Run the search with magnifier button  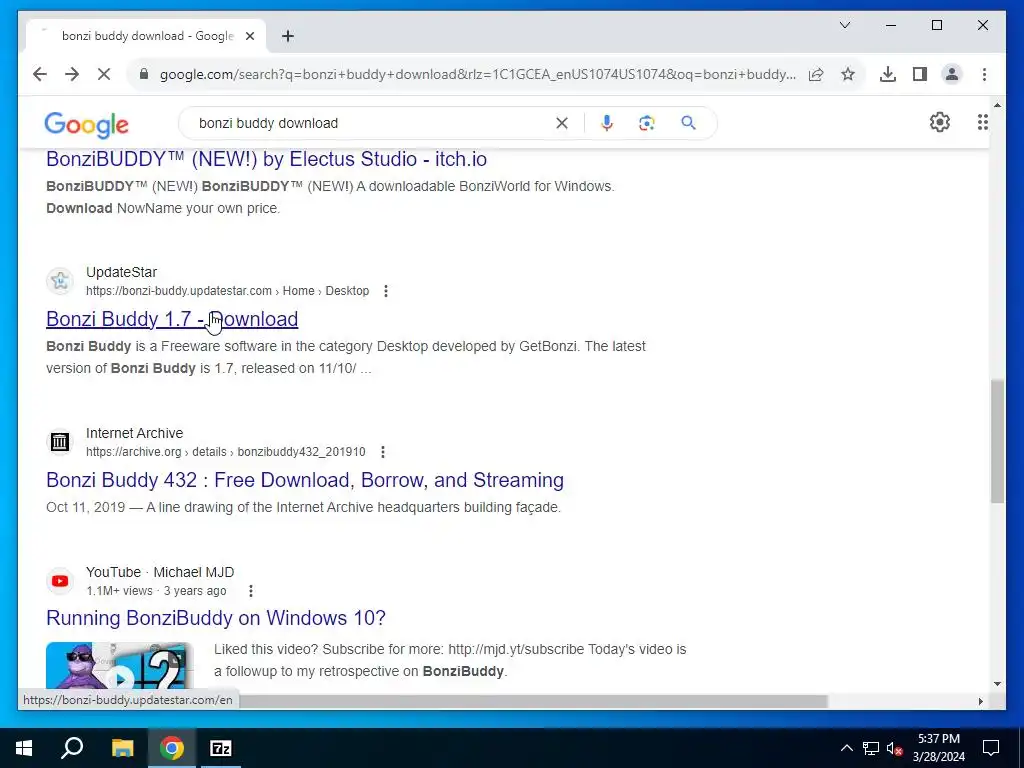tap(688, 123)
